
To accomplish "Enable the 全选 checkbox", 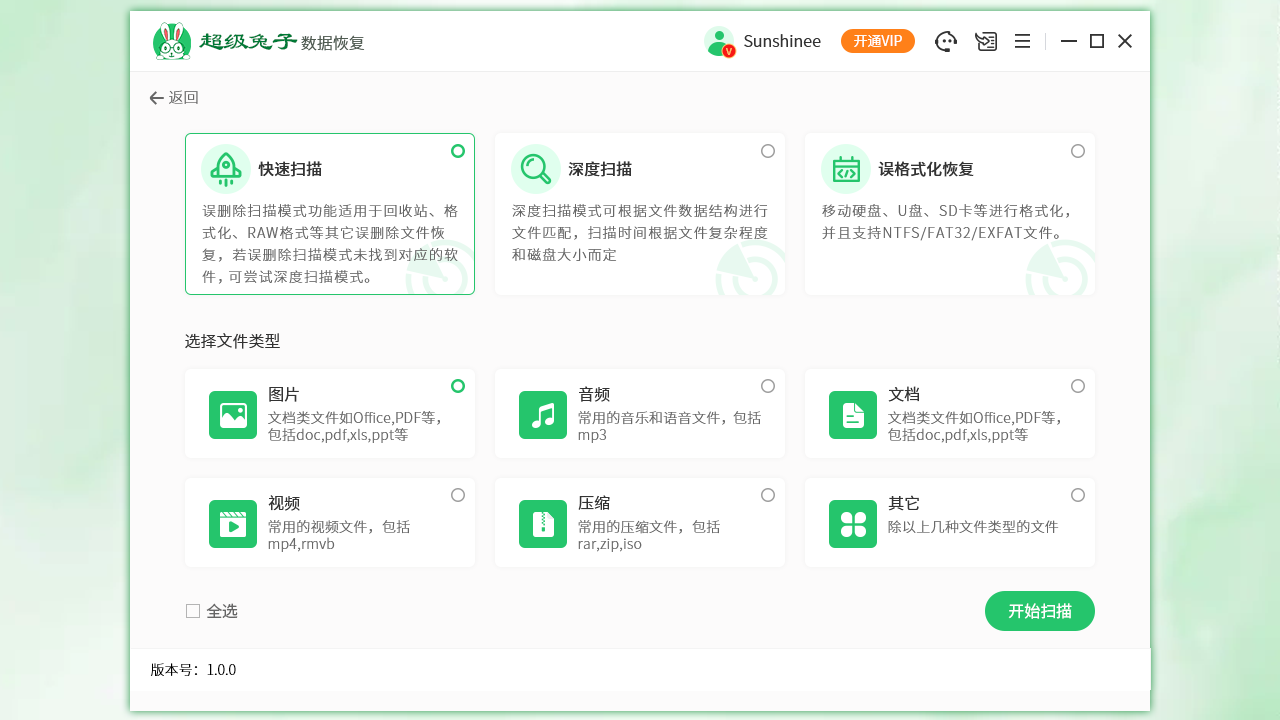I will (193, 610).
